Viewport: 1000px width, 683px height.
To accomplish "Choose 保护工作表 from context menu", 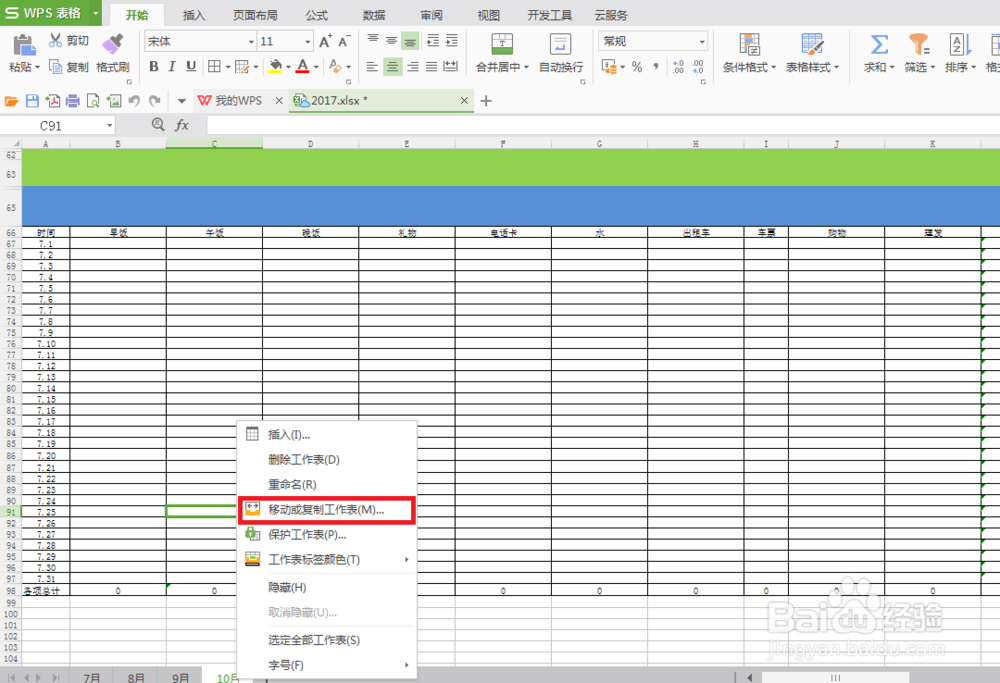I will [x=327, y=534].
